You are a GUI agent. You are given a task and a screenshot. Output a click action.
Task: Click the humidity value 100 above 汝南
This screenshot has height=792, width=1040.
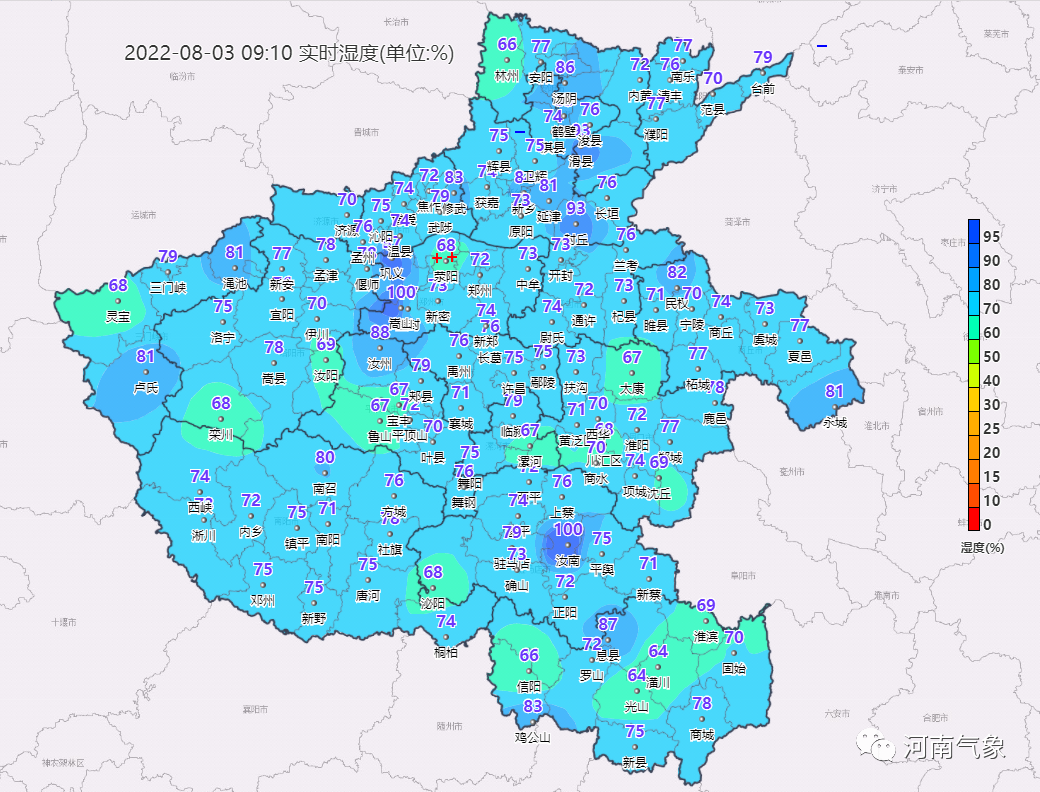(x=568, y=529)
